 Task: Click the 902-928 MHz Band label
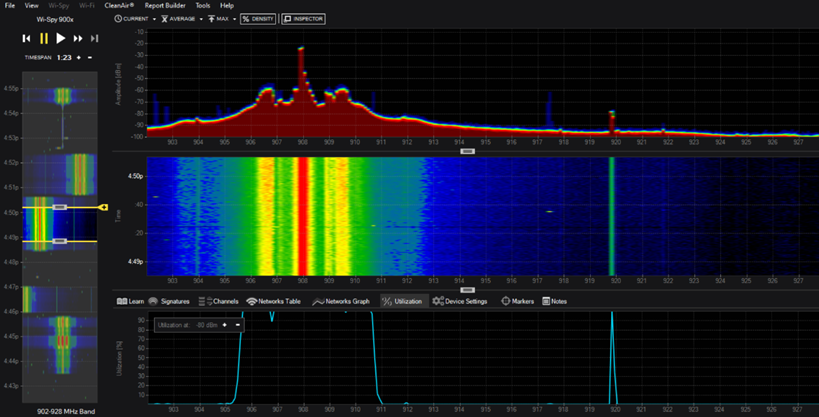click(66, 411)
